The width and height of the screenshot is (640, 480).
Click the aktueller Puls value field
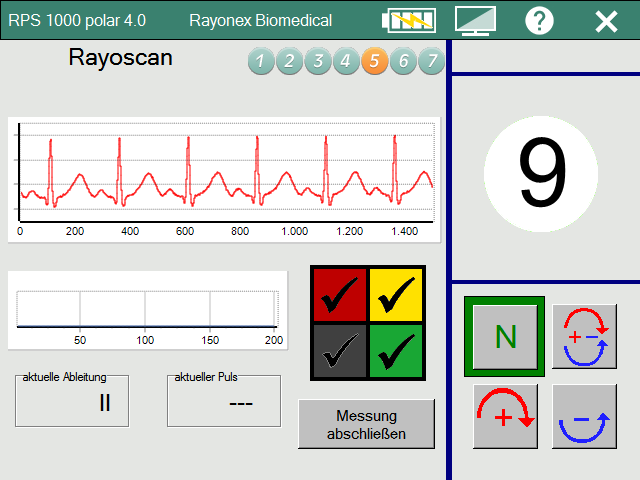coord(224,401)
